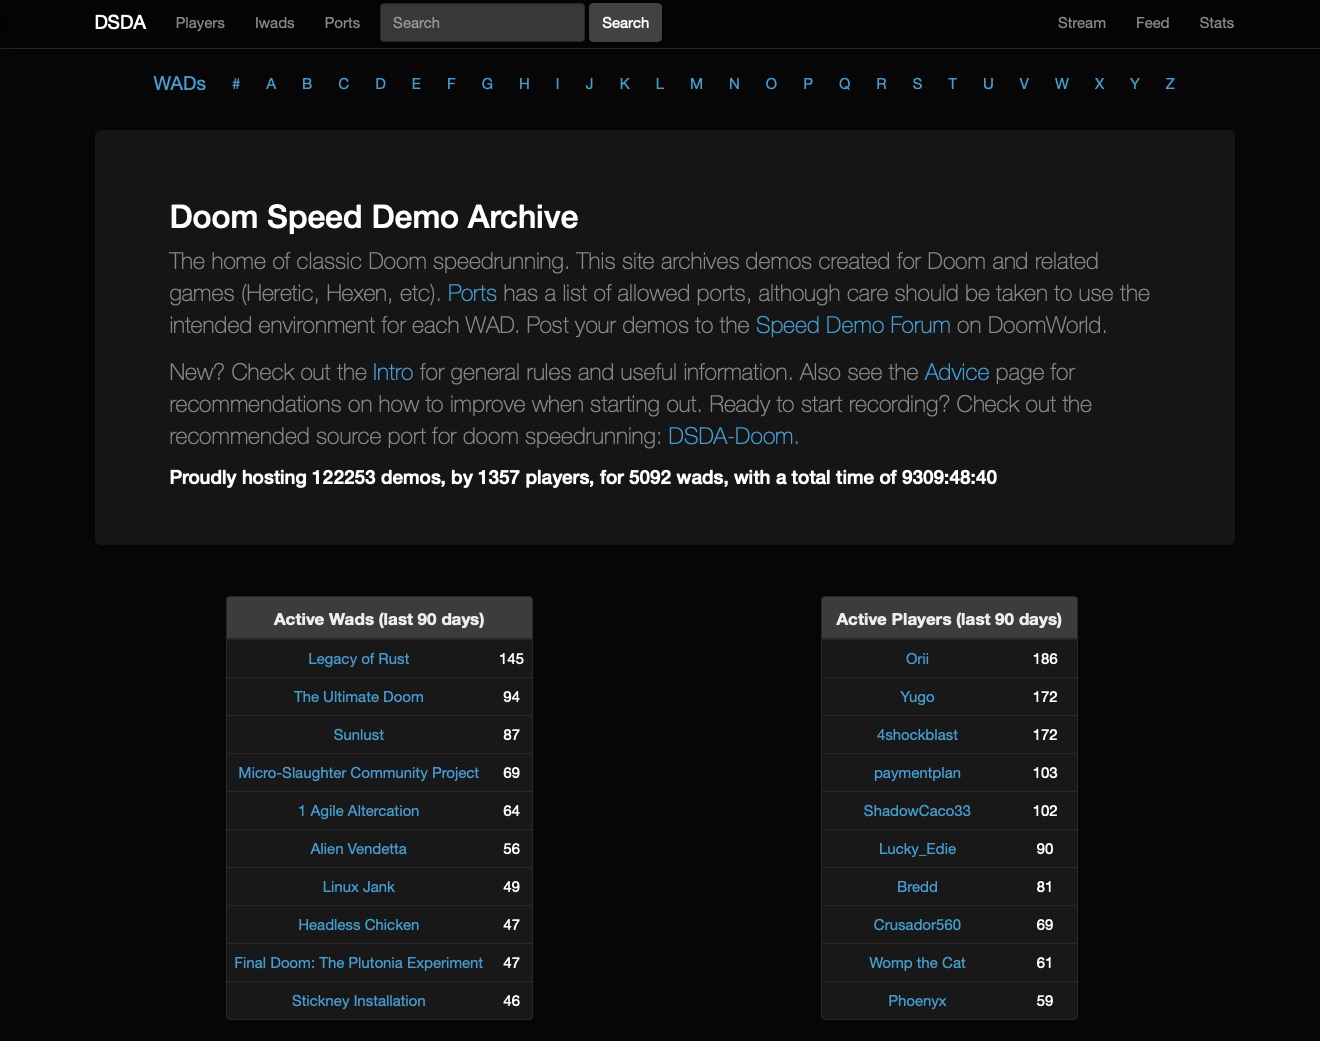Select Micro-Slaughter Community Project wad
This screenshot has width=1320, height=1041.
coord(358,773)
